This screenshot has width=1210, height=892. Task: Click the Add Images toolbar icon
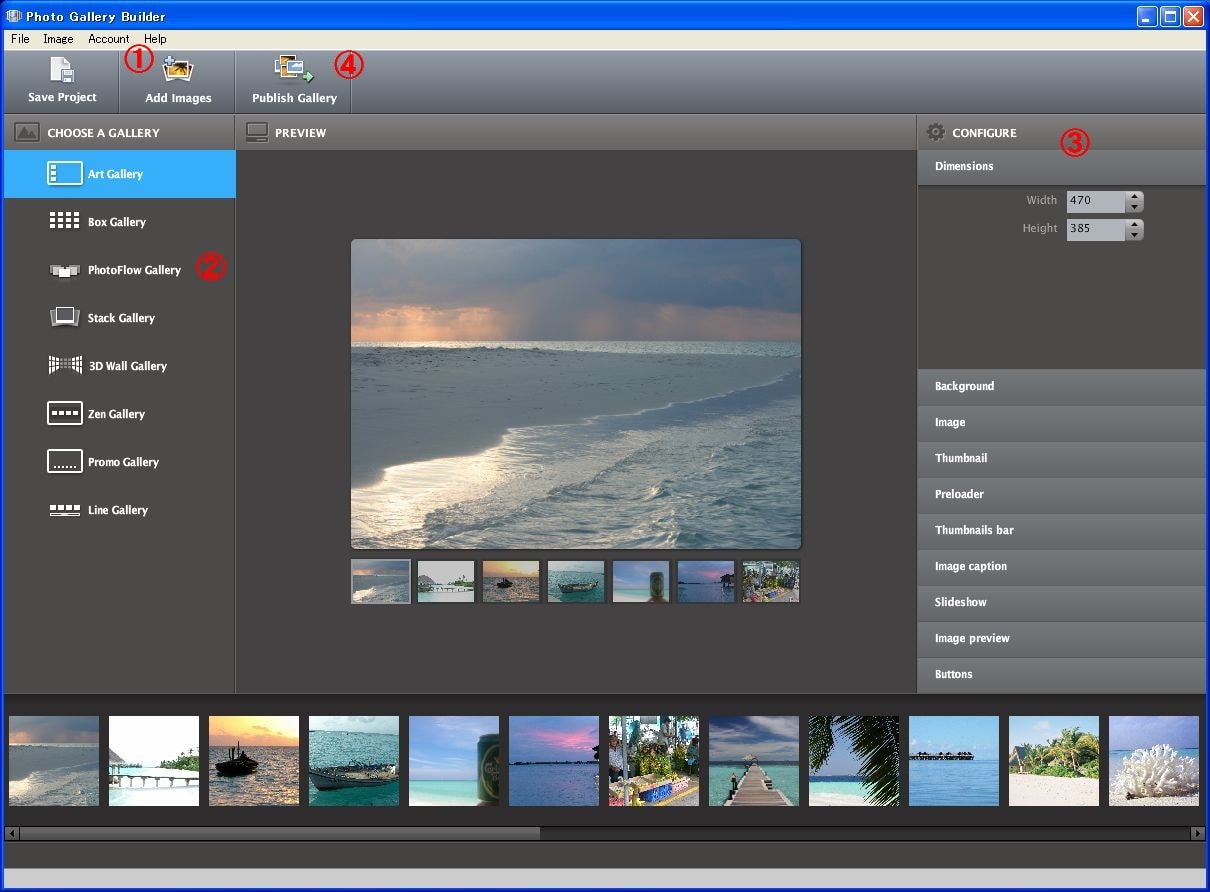pos(178,70)
